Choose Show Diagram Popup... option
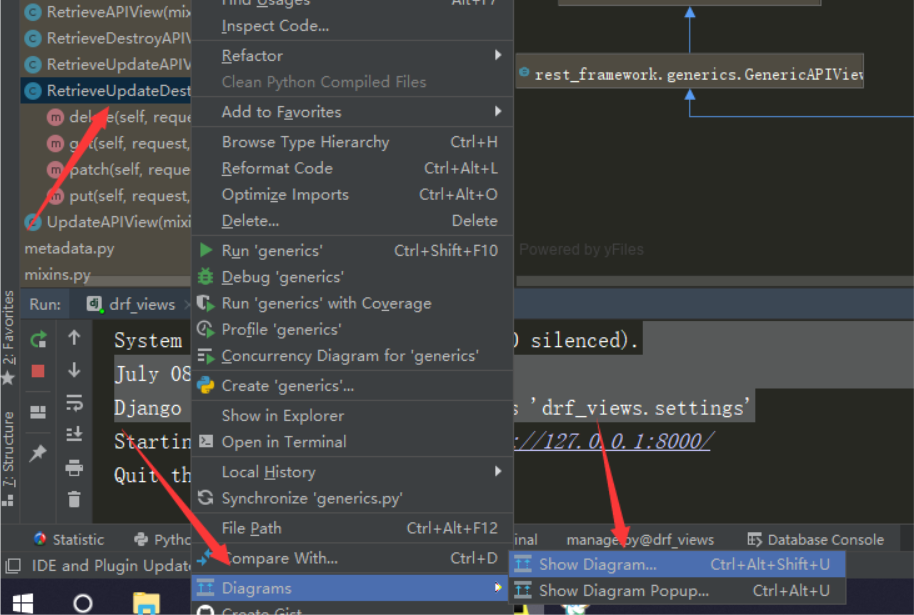 677,591
